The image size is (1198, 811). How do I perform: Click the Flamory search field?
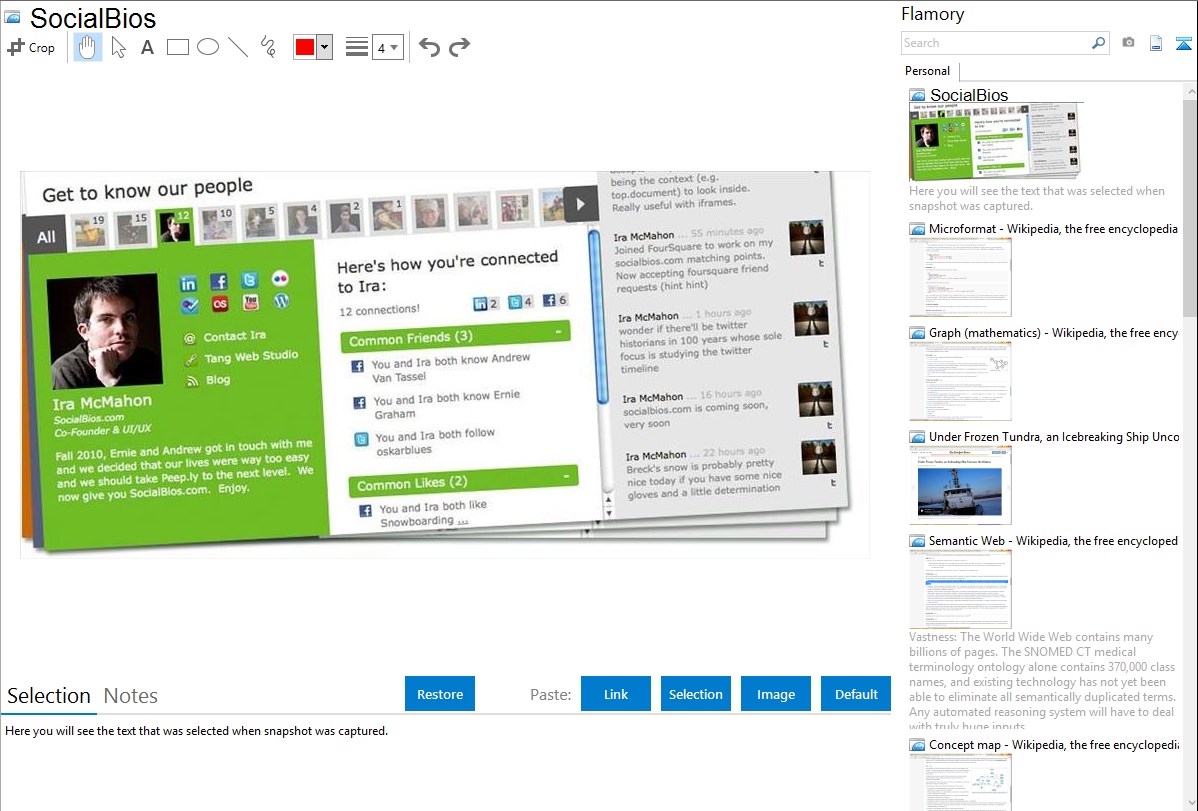click(995, 43)
